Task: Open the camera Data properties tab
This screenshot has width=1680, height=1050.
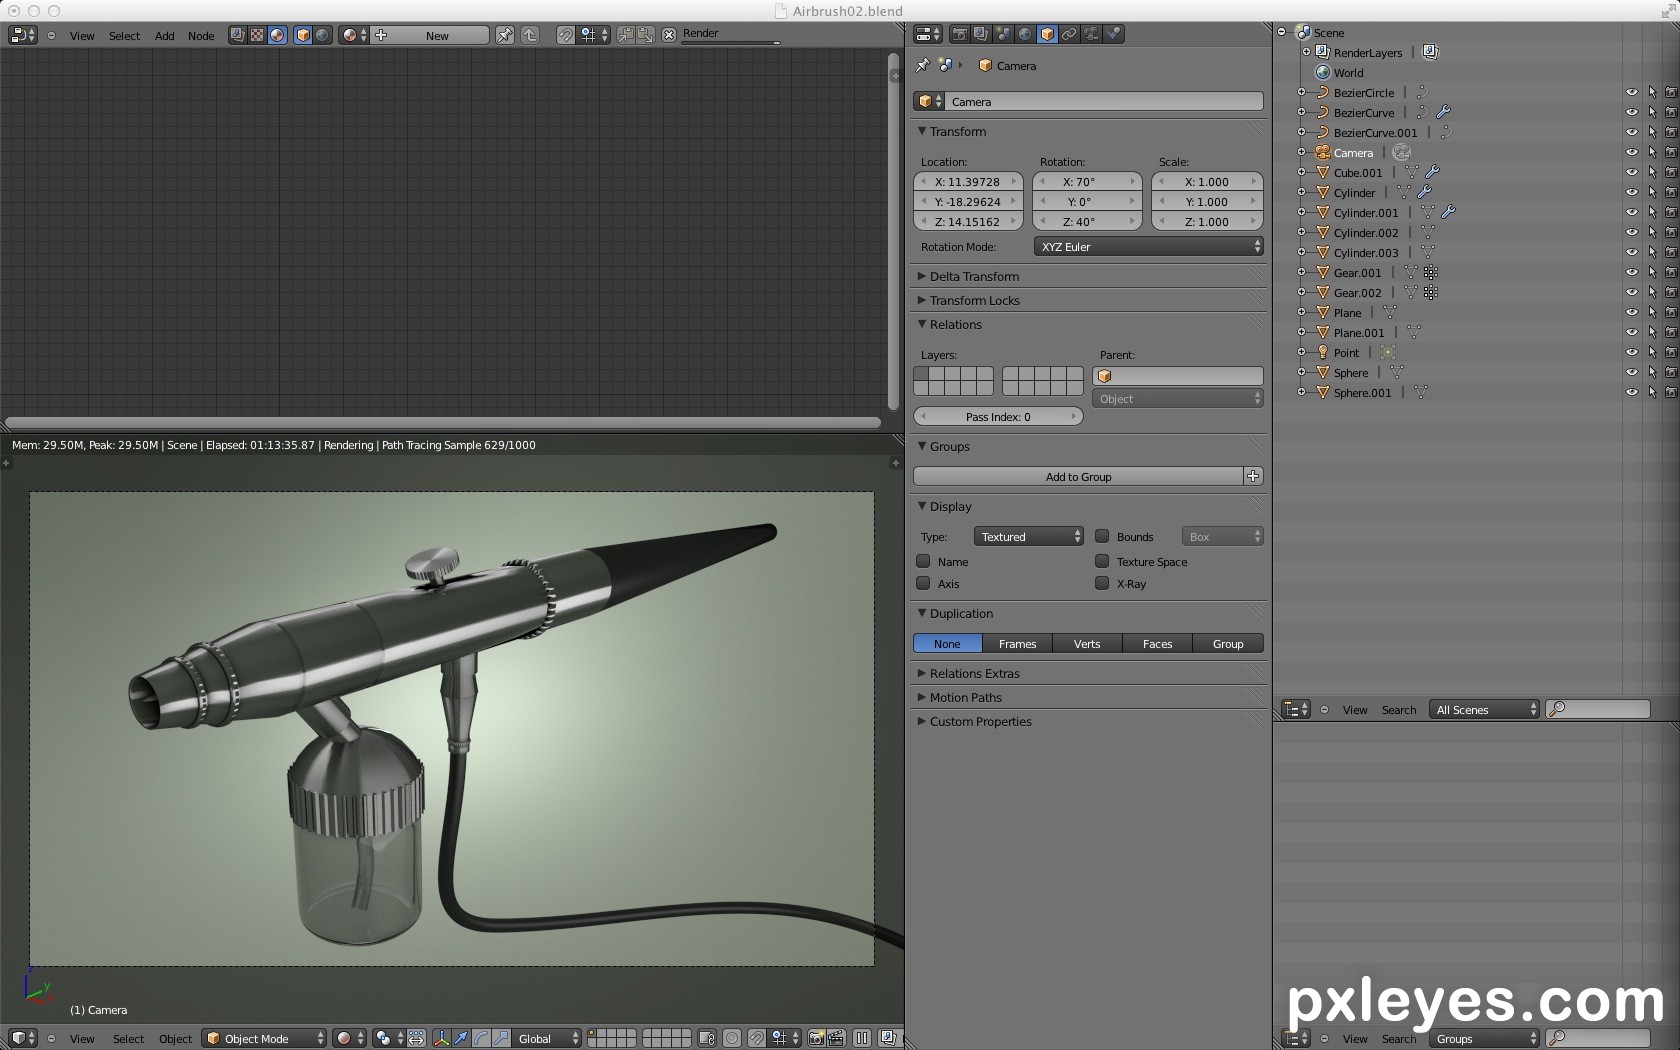Action: pyautogui.click(x=1091, y=34)
